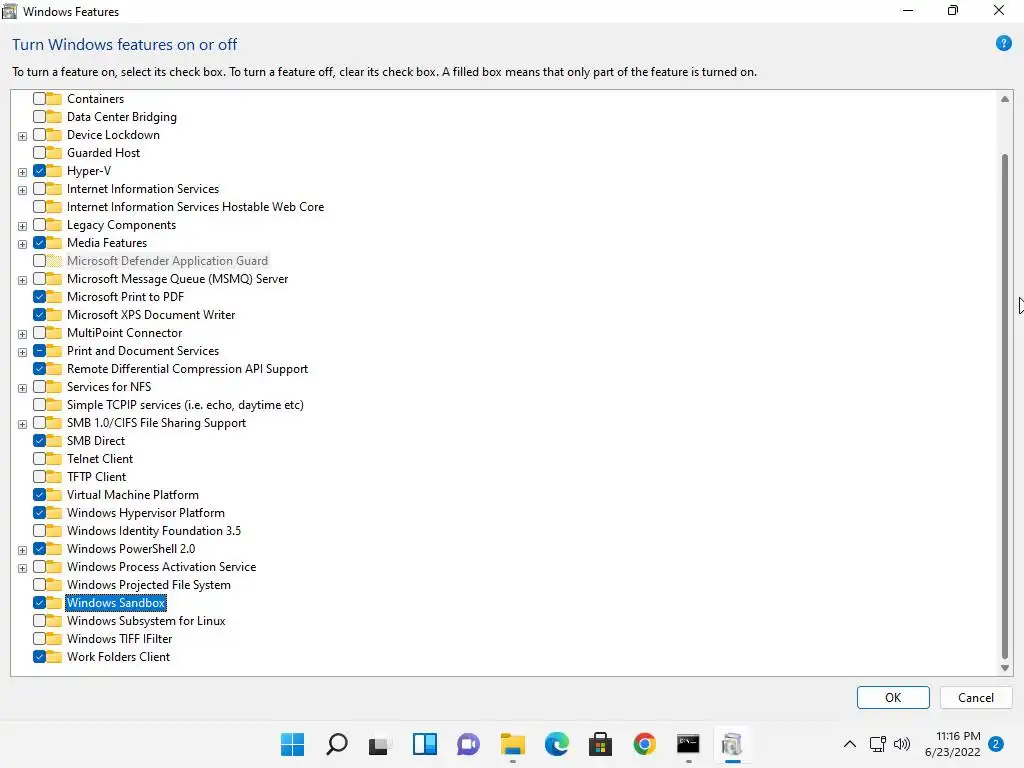Click the Hyper-V folder icon
Image resolution: width=1024 pixels, height=768 pixels.
pyautogui.click(x=54, y=170)
